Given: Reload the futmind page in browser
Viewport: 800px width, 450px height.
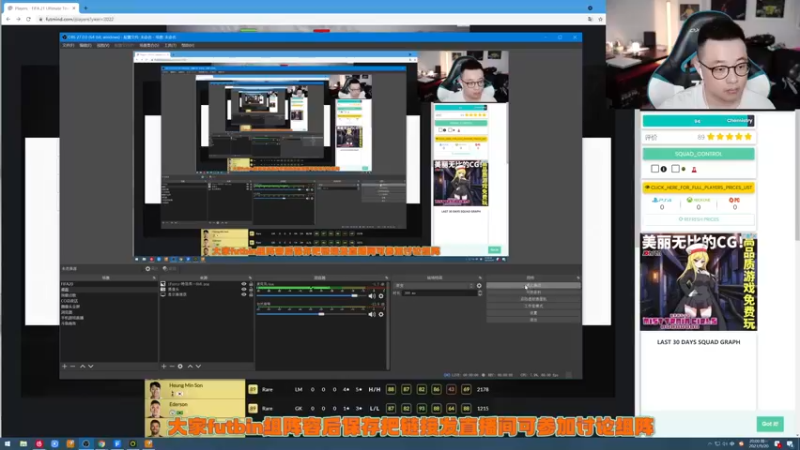Looking at the screenshot, I should pos(29,19).
